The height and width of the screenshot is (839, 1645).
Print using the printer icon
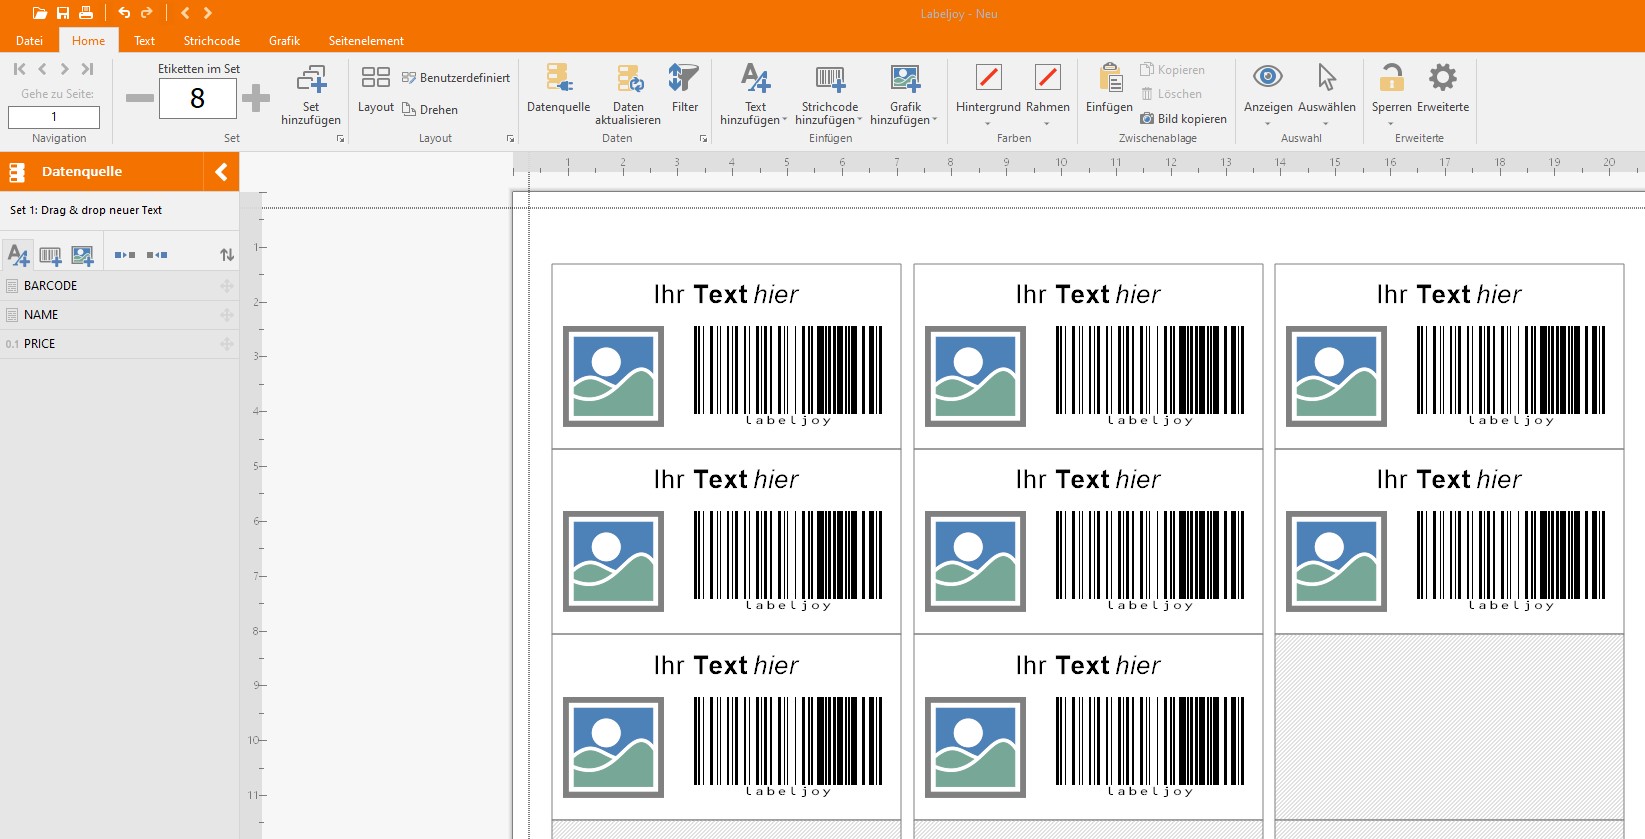[x=86, y=13]
